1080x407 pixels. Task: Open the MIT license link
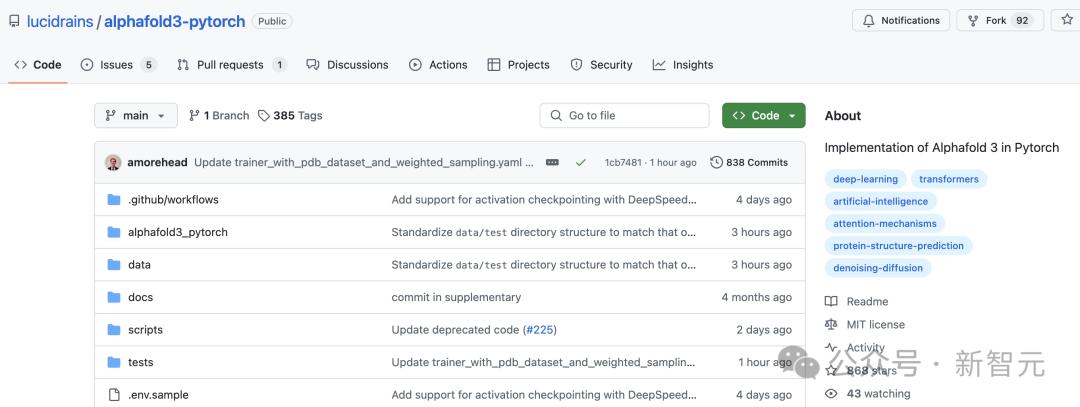point(875,324)
